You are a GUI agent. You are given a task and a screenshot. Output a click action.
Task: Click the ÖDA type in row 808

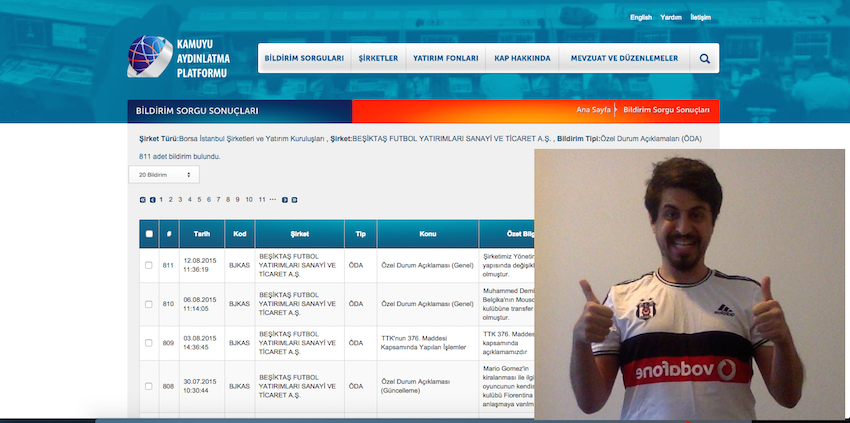coord(356,386)
